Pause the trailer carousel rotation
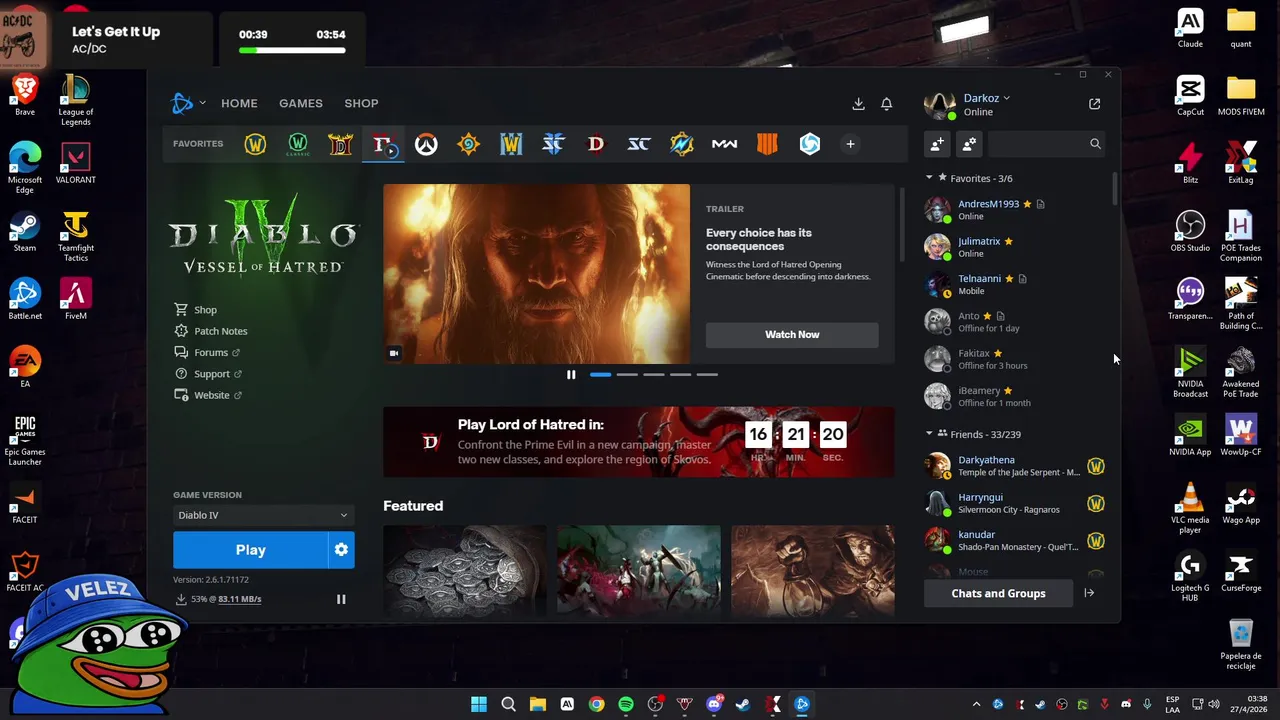This screenshot has height=720, width=1280. coord(571,375)
